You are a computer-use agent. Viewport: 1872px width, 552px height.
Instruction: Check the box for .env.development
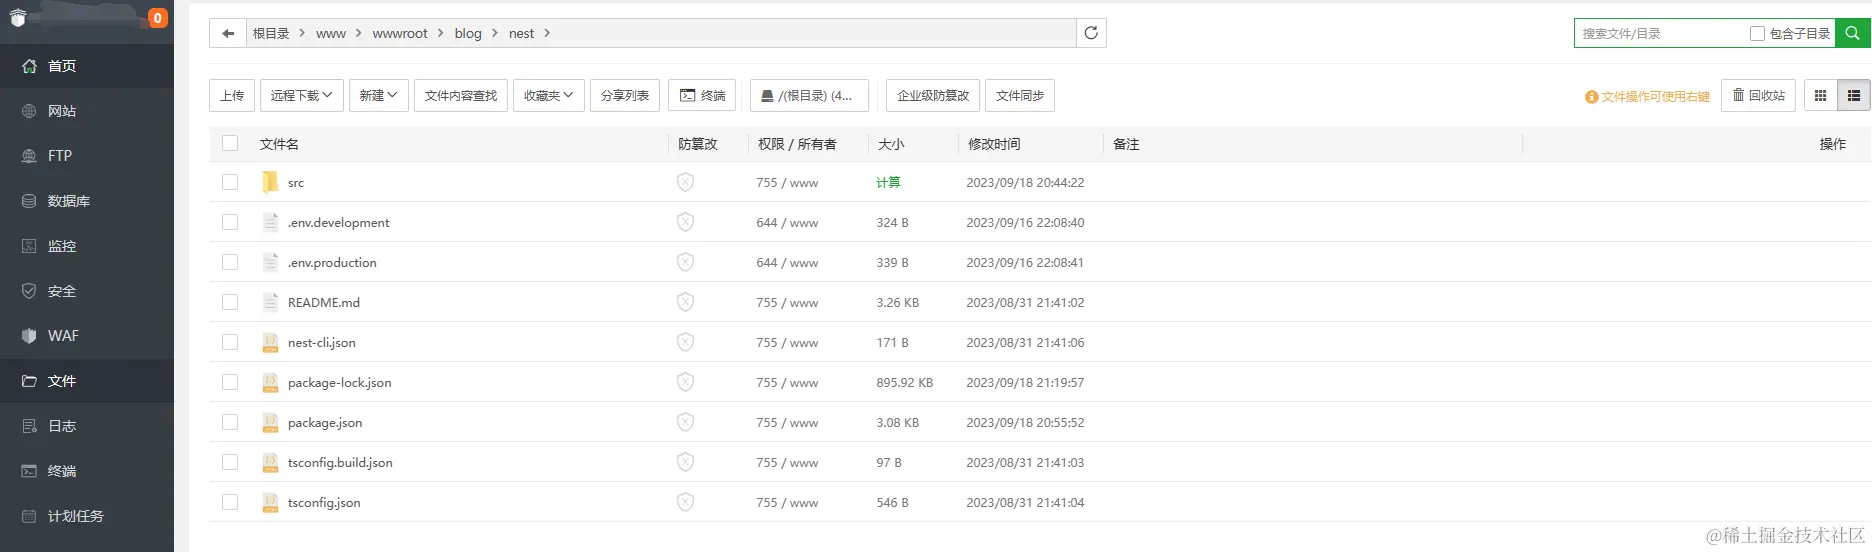(230, 222)
